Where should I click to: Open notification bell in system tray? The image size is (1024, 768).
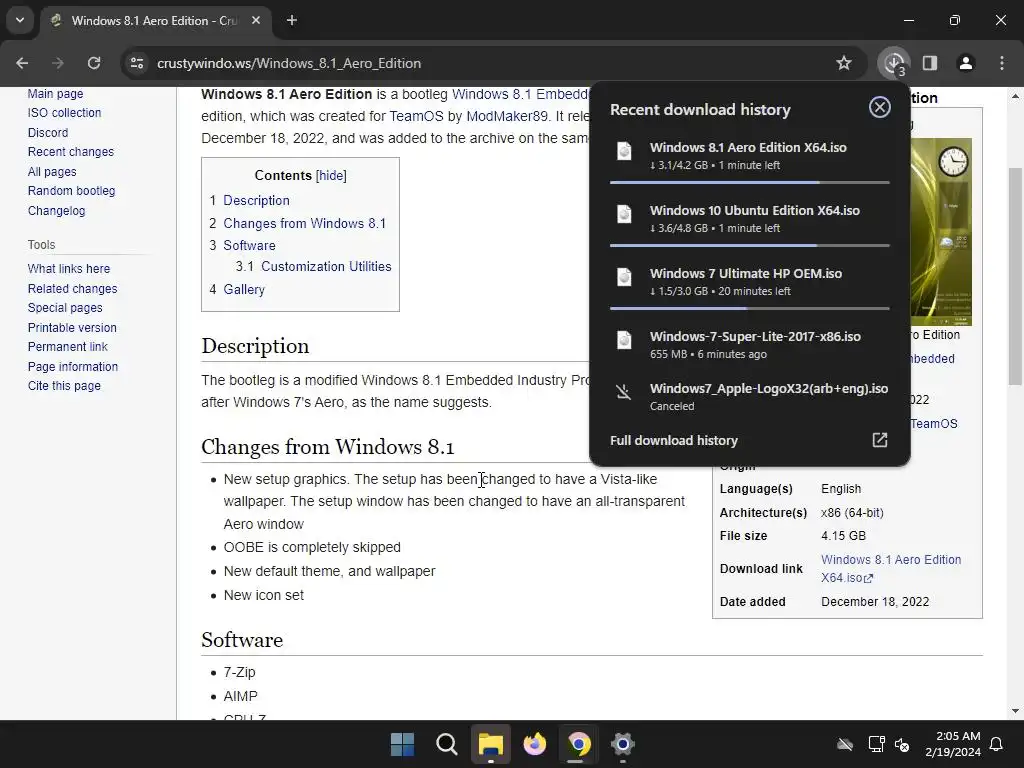(997, 744)
